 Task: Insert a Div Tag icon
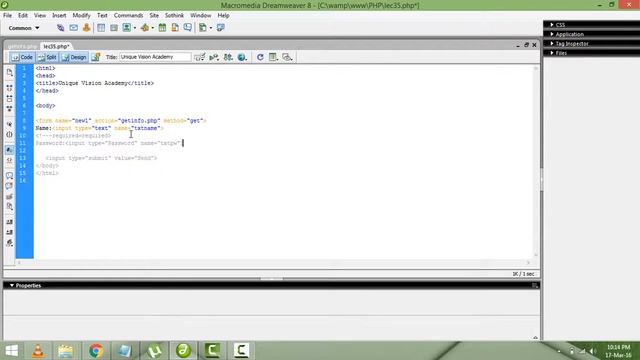114,28
